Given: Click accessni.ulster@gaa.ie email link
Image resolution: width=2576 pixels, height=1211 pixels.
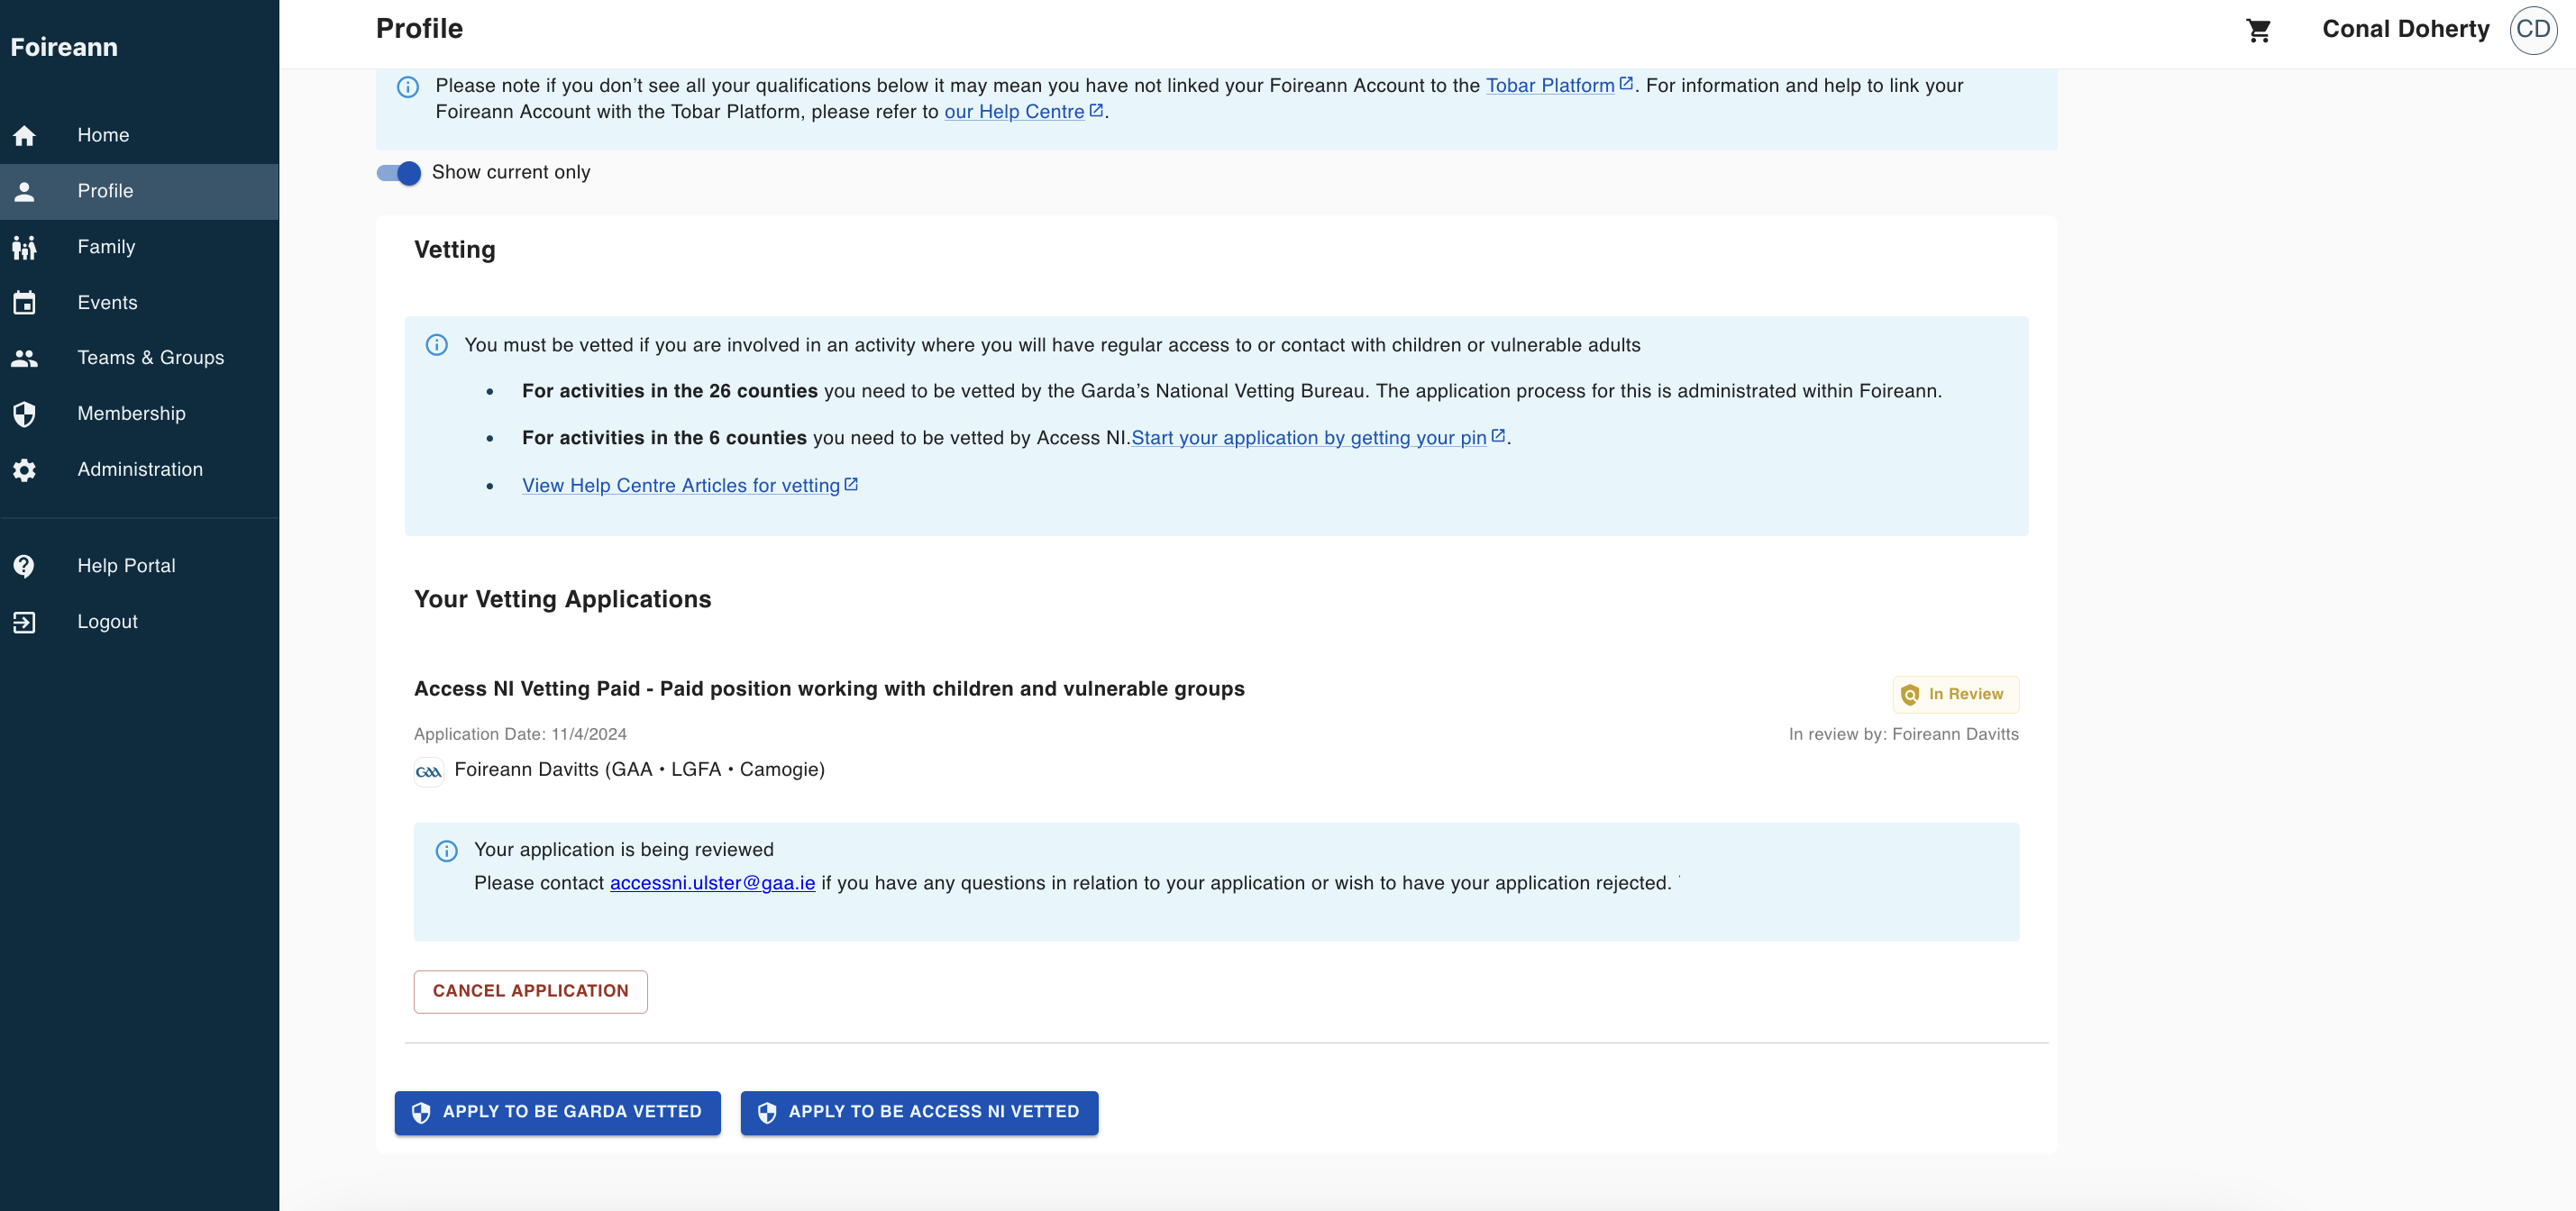Looking at the screenshot, I should (713, 883).
